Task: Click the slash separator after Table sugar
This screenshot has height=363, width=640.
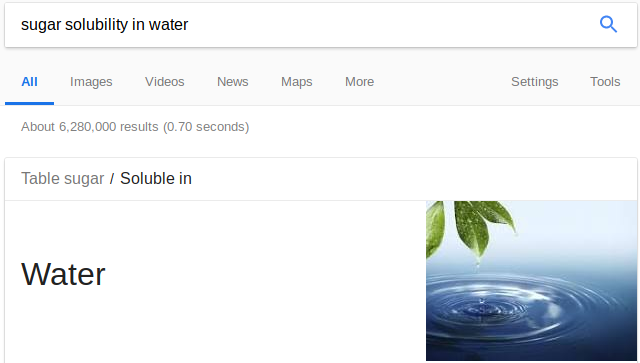Action: coord(112,179)
